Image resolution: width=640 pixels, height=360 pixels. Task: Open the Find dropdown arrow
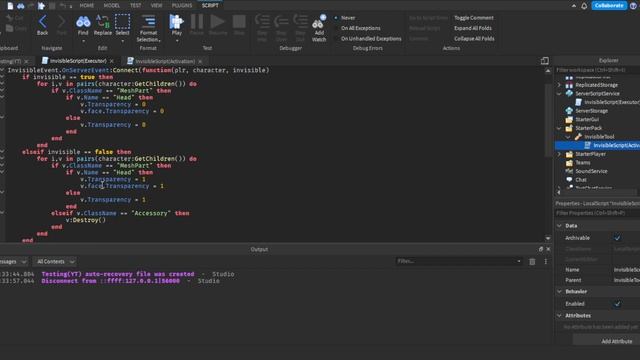pos(83,41)
